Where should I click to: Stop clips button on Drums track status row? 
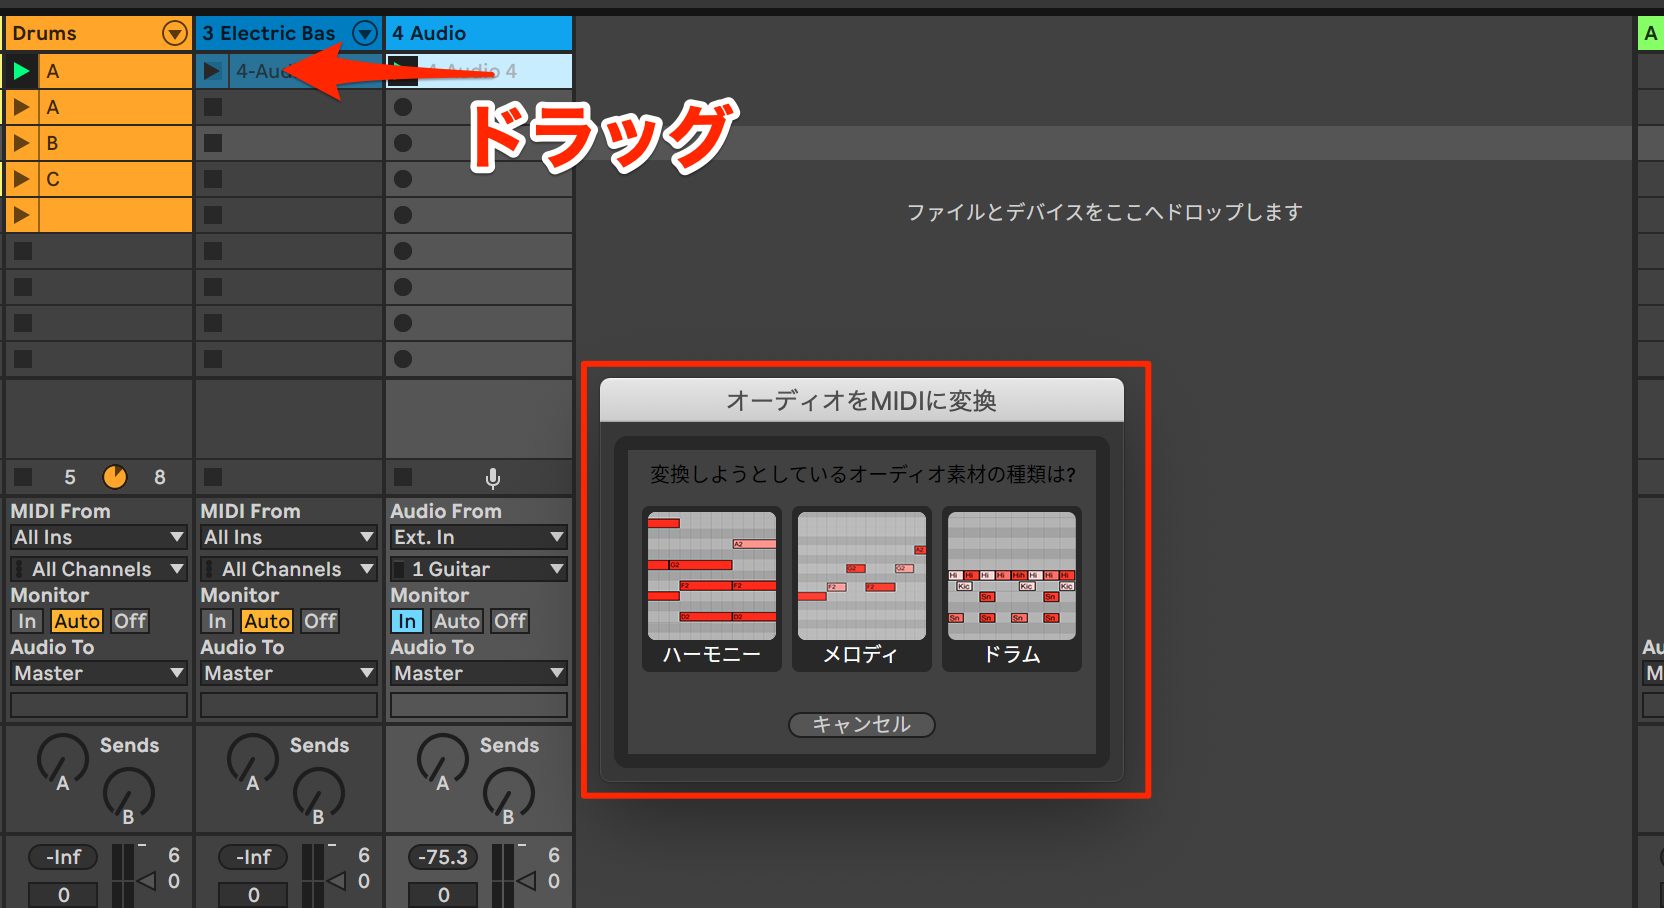tap(23, 477)
